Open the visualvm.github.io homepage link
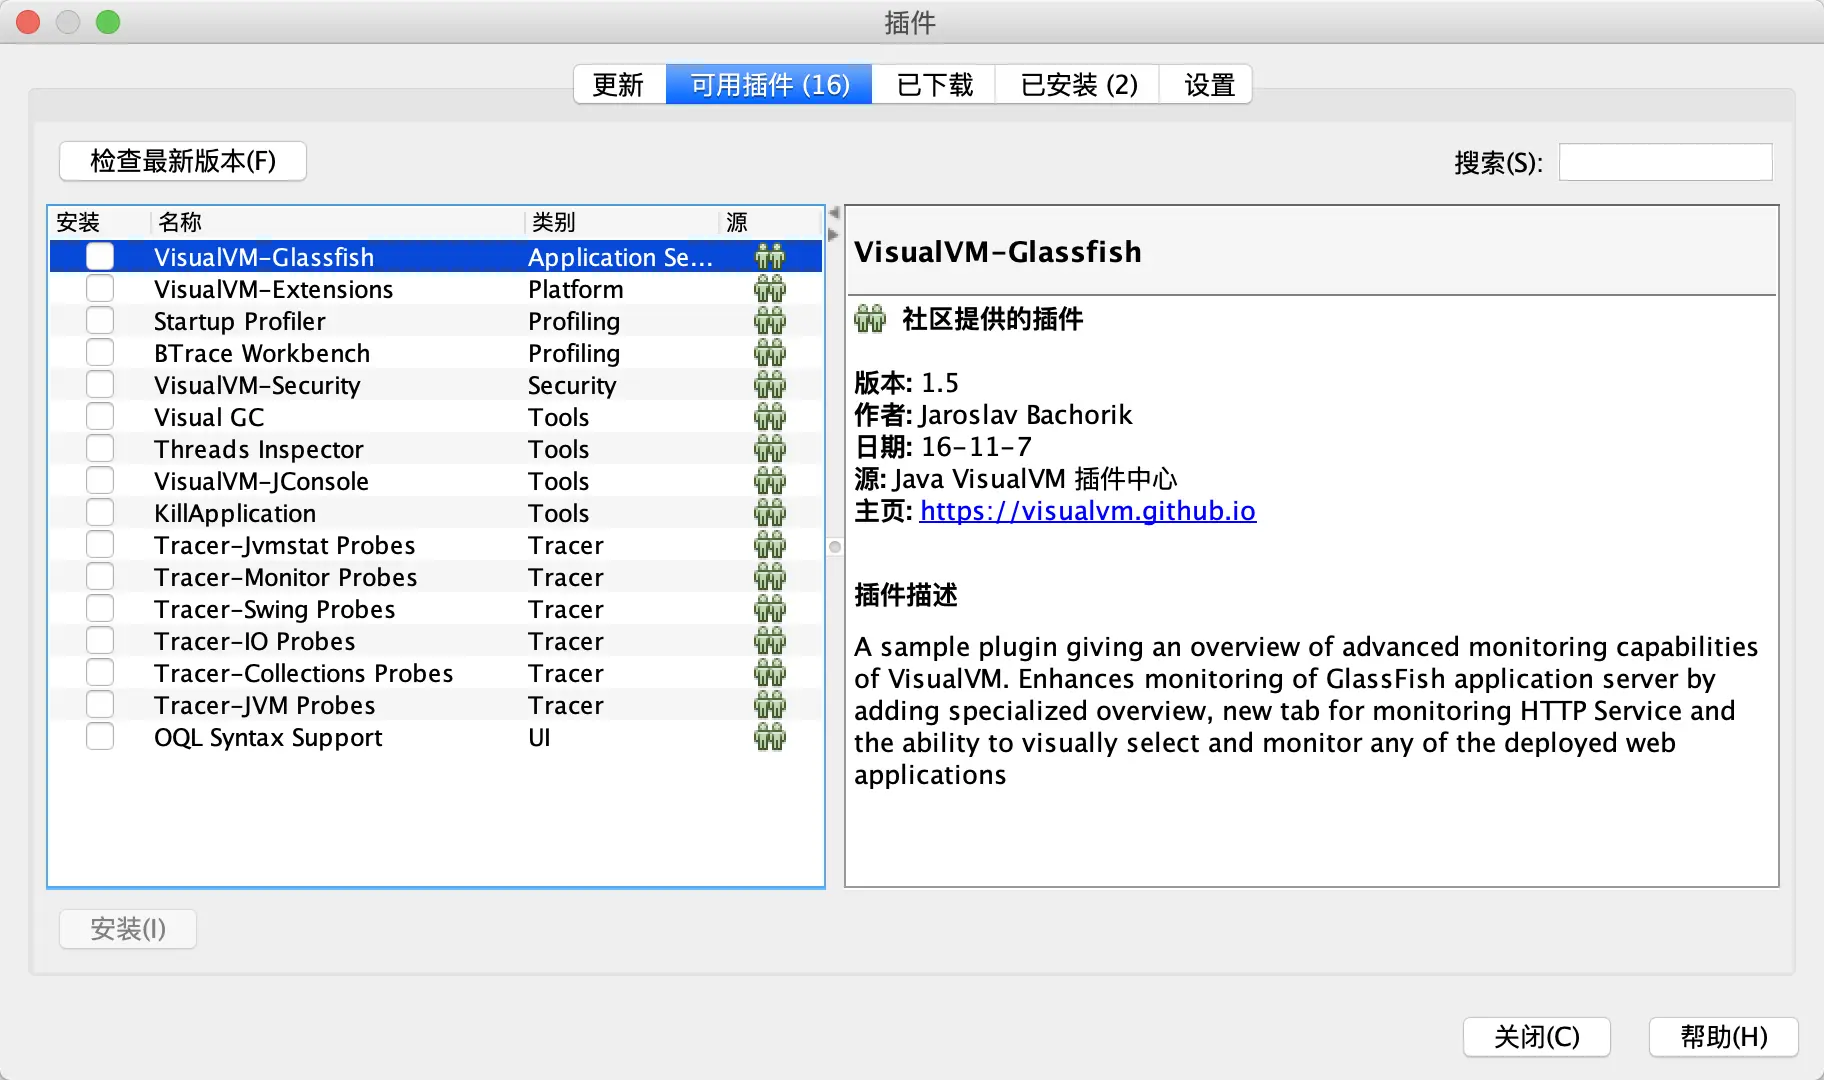 pyautogui.click(x=1088, y=511)
